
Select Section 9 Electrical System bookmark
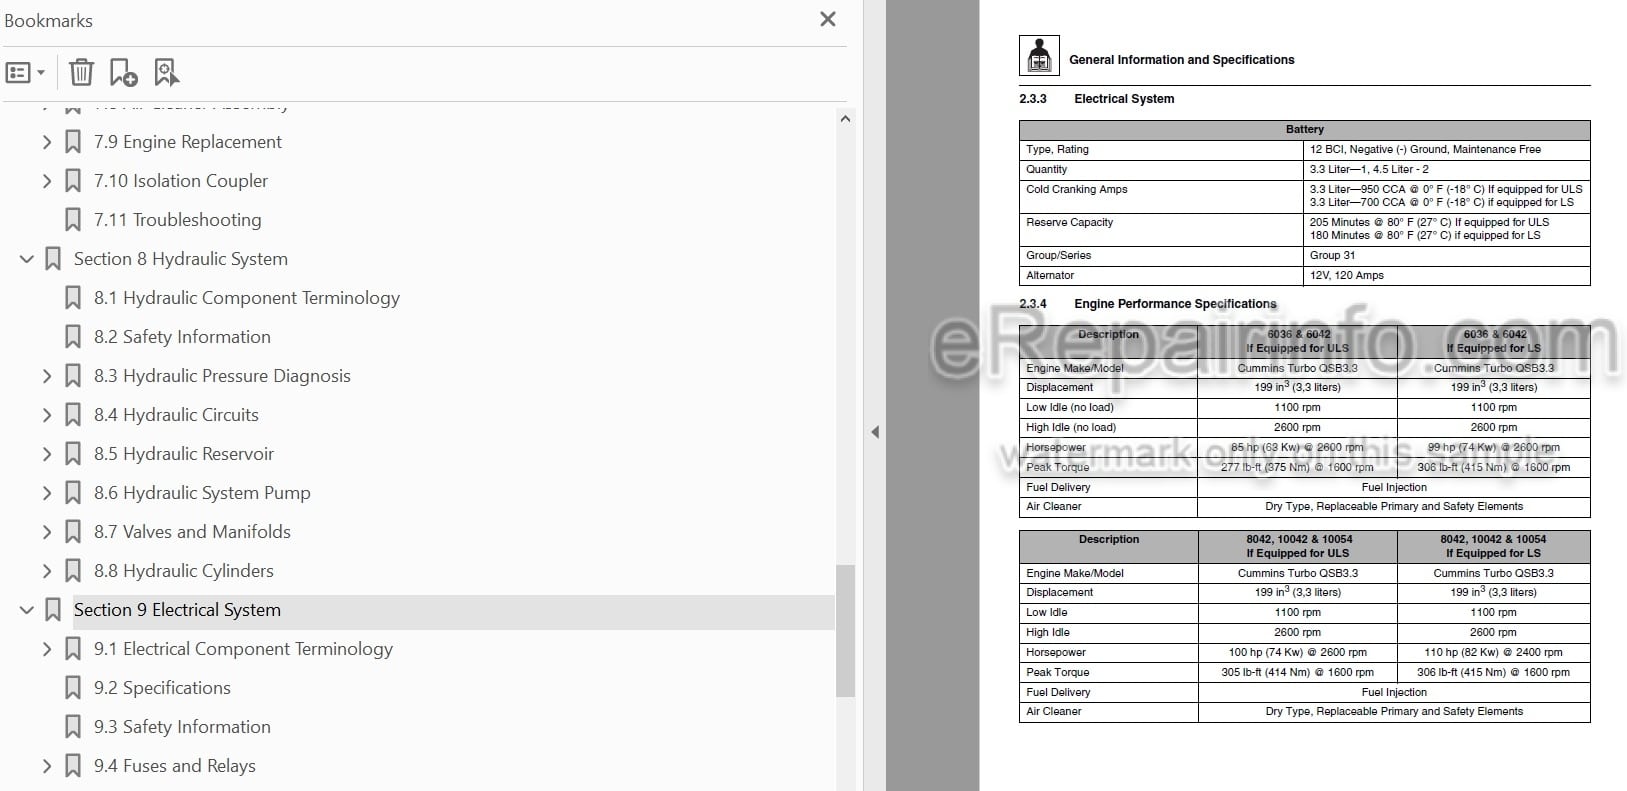point(177,610)
